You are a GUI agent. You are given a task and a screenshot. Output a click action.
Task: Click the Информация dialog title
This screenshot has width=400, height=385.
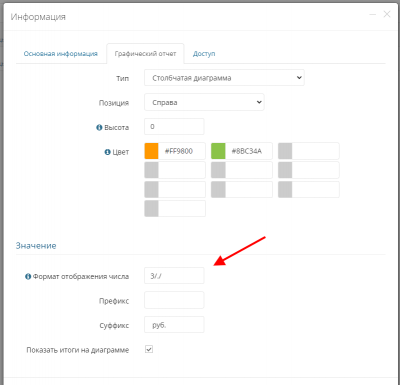coord(38,17)
